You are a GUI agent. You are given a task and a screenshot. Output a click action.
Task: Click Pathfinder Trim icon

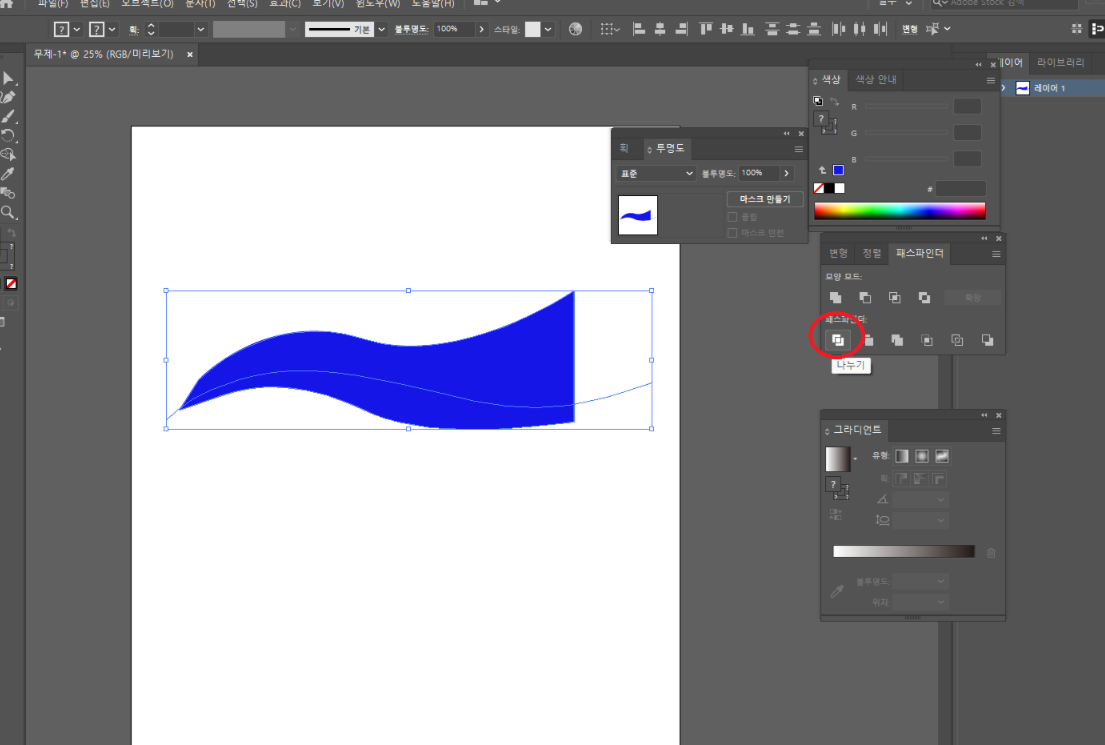(x=868, y=340)
